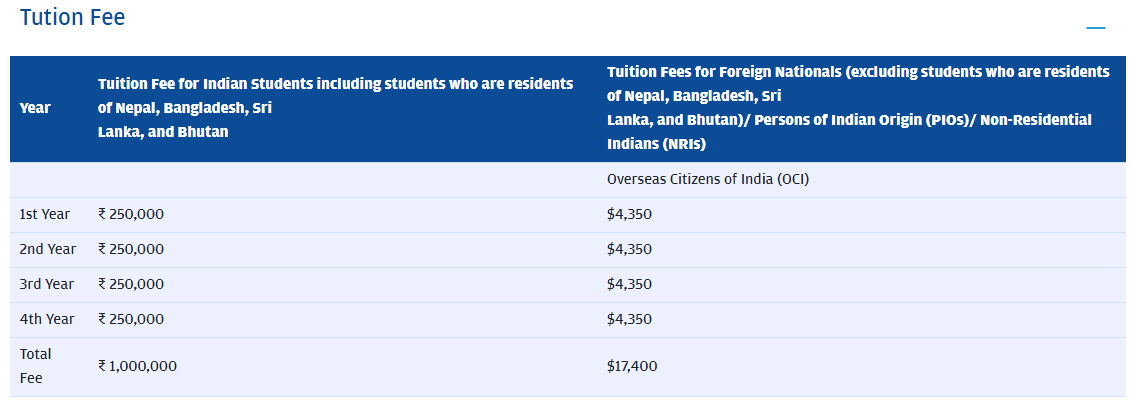Click the 1st Year ₹ 250,000 fee
The height and width of the screenshot is (403, 1131).
pos(131,214)
